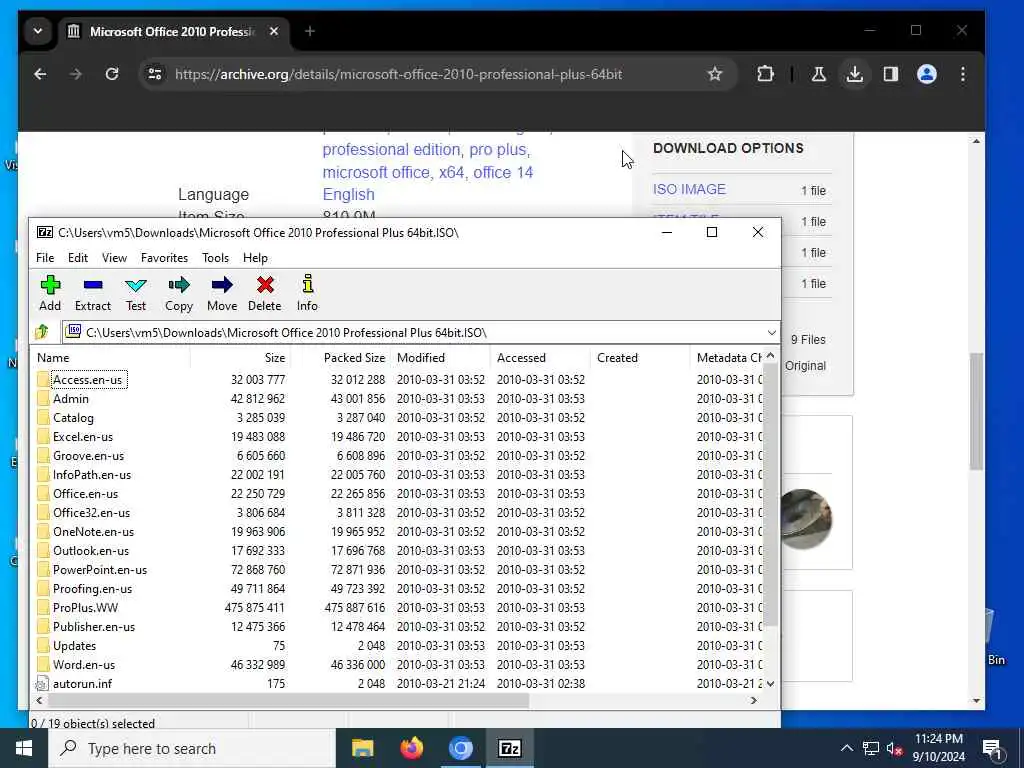The image size is (1024, 768).
Task: Sort by Packed Size column header
Action: (x=341, y=358)
